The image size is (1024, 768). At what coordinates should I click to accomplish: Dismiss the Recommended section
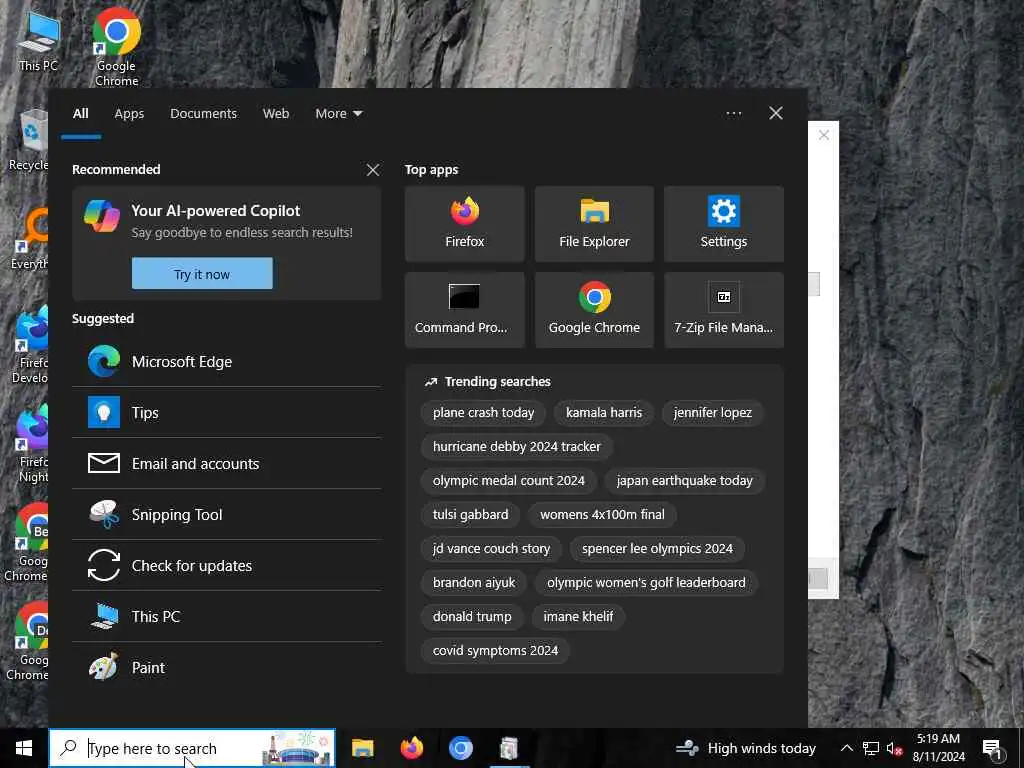pos(373,170)
